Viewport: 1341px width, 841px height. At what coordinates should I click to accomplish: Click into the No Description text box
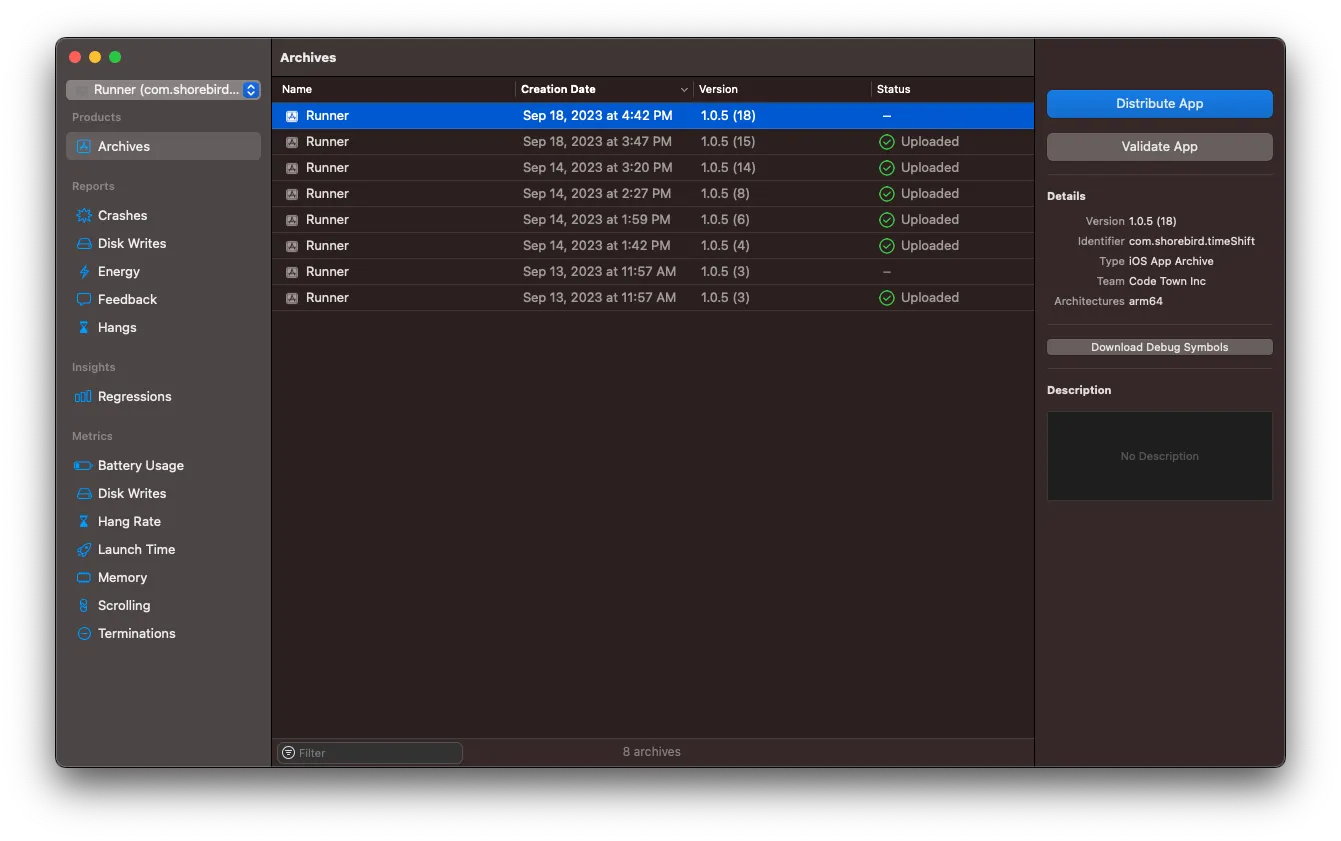point(1159,456)
